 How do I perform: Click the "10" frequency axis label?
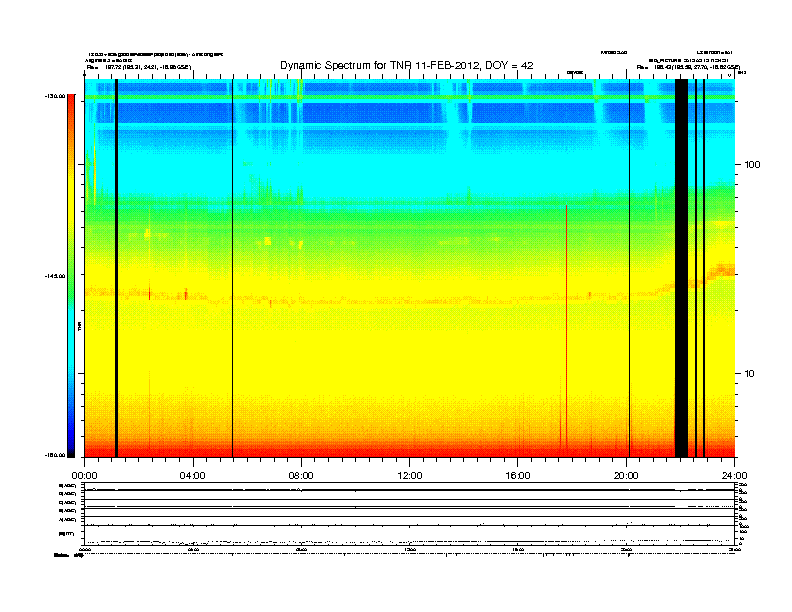(750, 374)
